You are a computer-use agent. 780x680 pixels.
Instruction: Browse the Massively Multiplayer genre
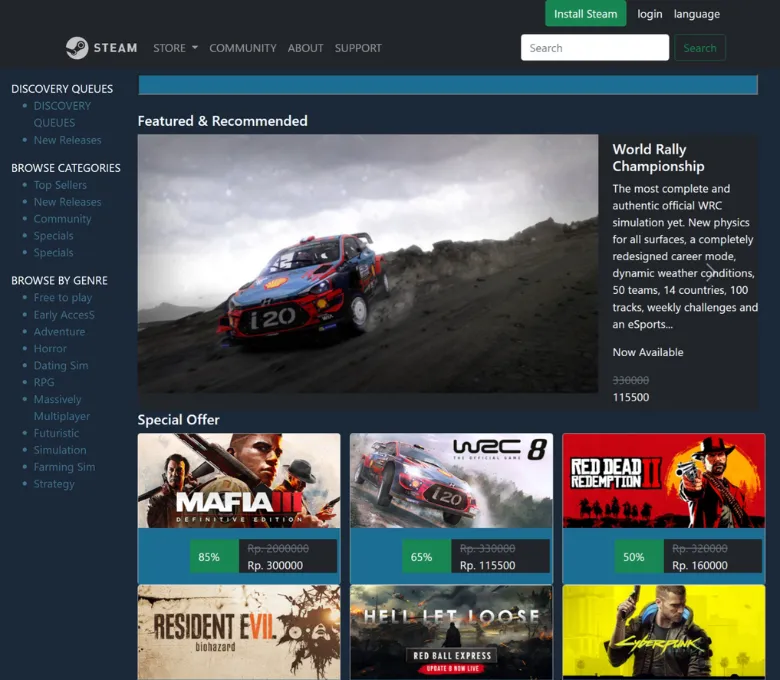pyautogui.click(x=62, y=408)
